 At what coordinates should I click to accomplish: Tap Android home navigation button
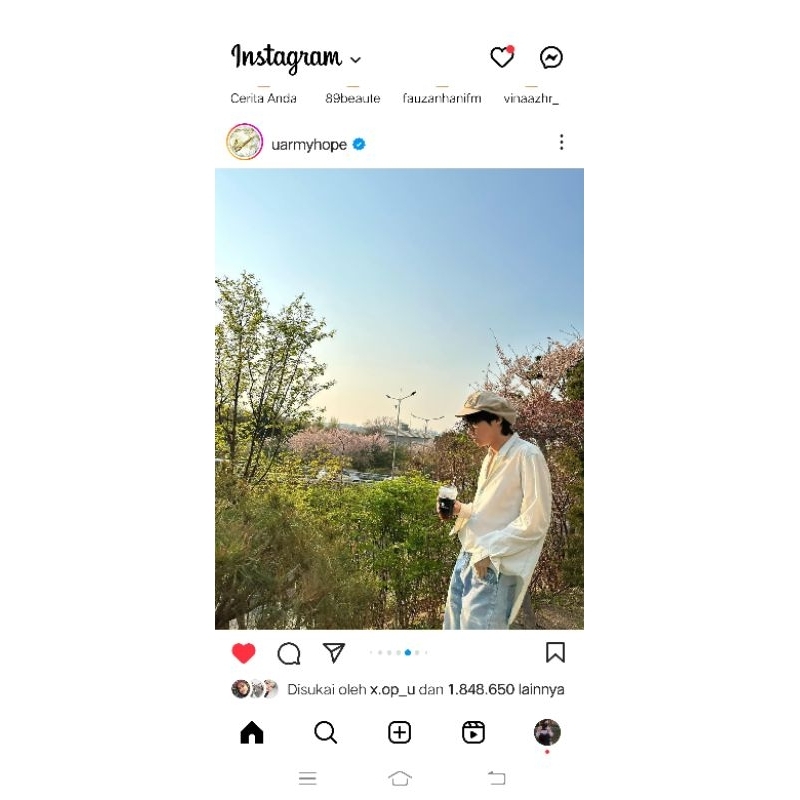(399, 779)
